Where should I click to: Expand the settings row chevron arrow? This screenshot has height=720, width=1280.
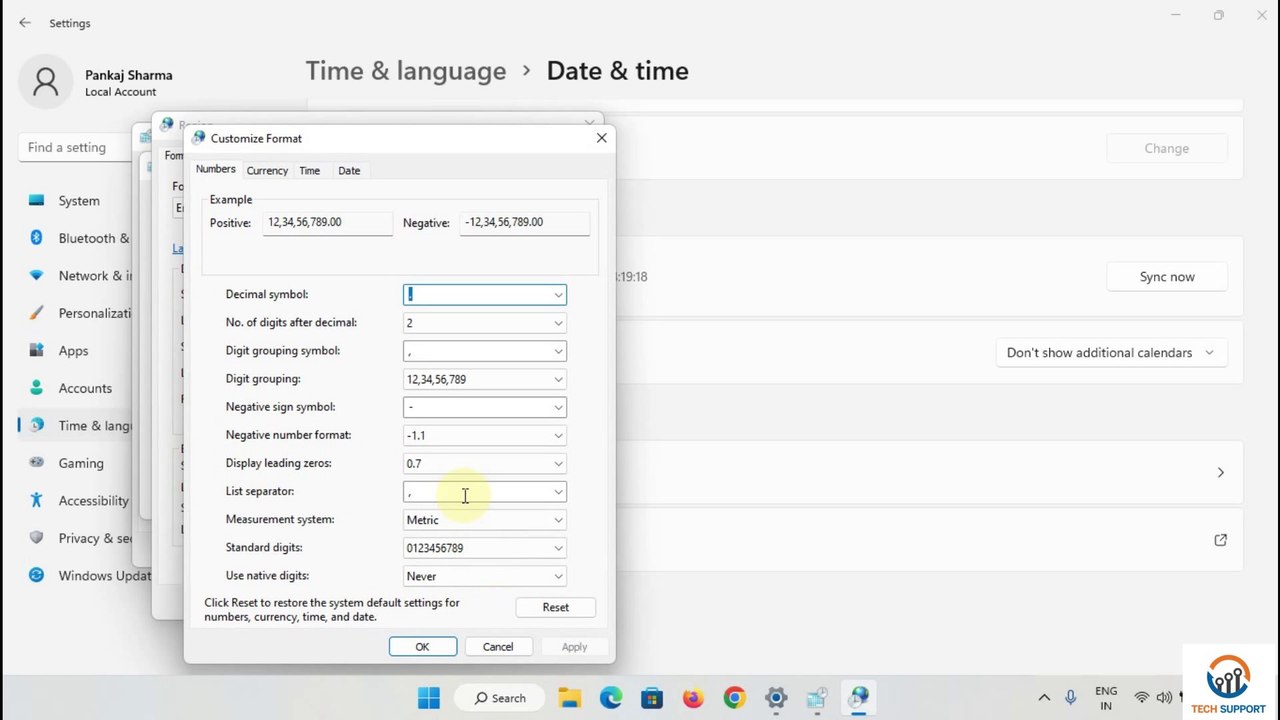coord(1220,472)
